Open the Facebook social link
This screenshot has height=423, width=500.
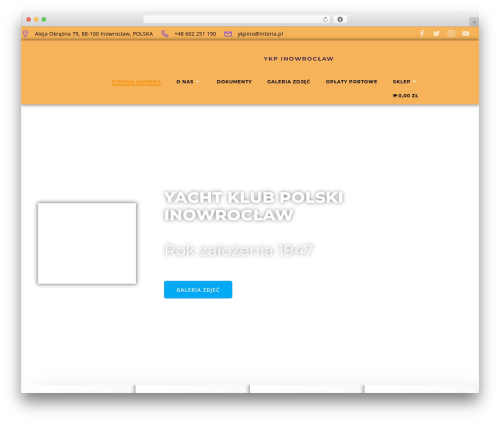click(422, 33)
